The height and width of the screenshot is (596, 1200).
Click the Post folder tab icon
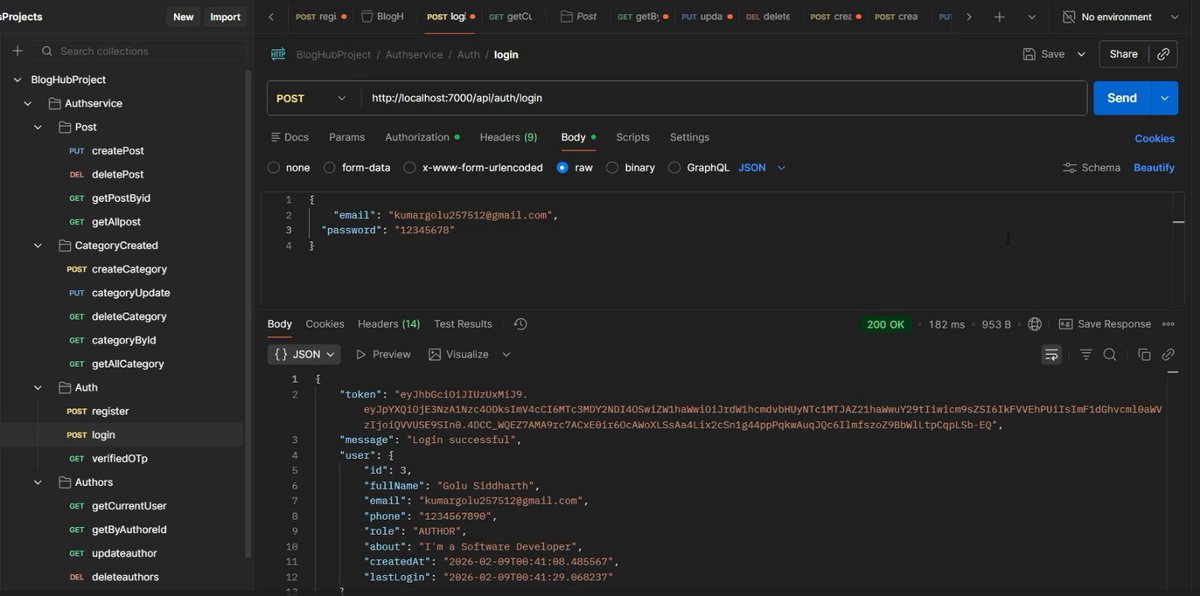point(567,17)
